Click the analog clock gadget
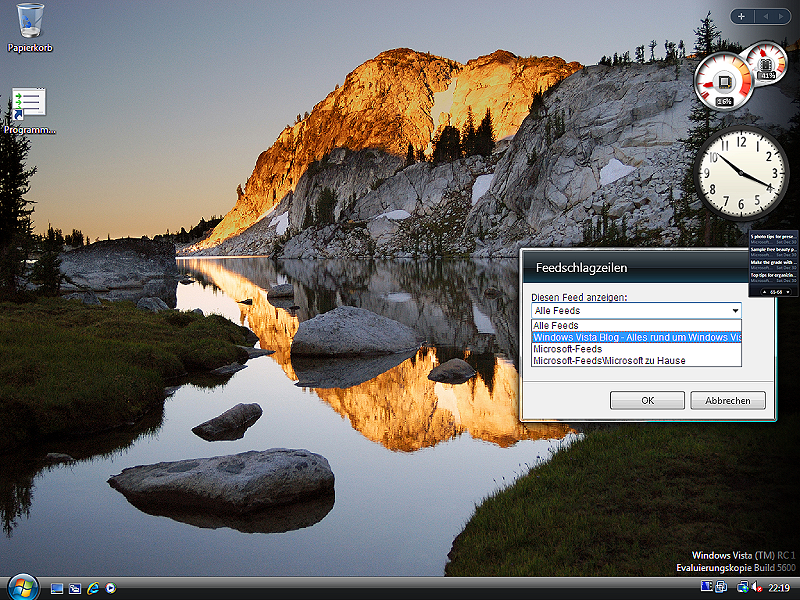This screenshot has height=600, width=800. [x=742, y=172]
